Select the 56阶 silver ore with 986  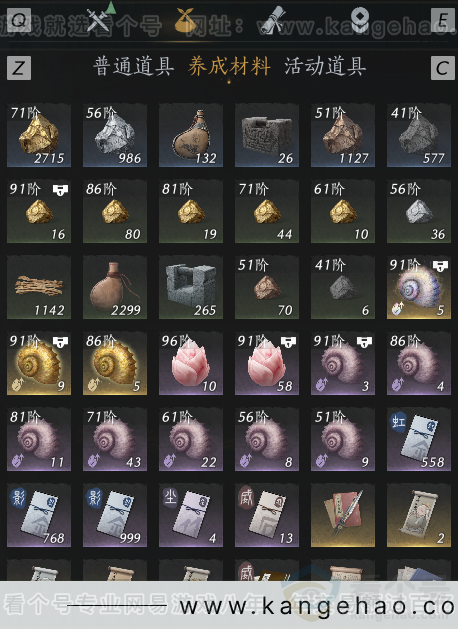tap(115, 135)
